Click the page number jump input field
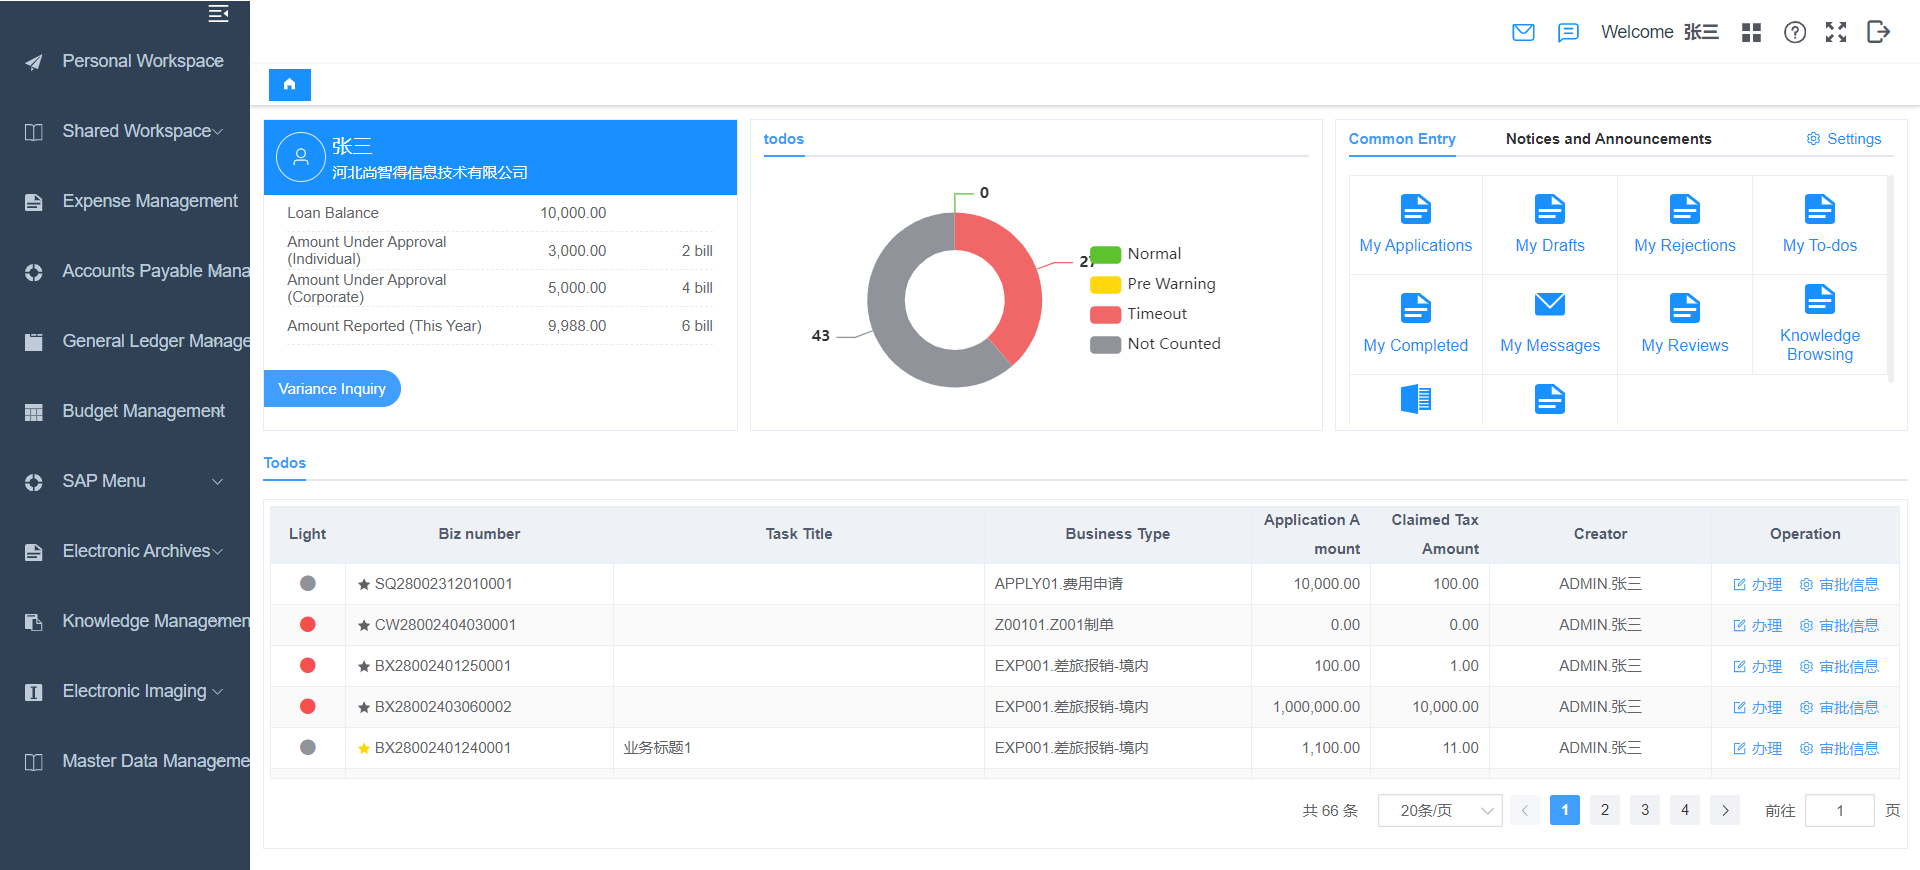1920x870 pixels. pyautogui.click(x=1840, y=810)
